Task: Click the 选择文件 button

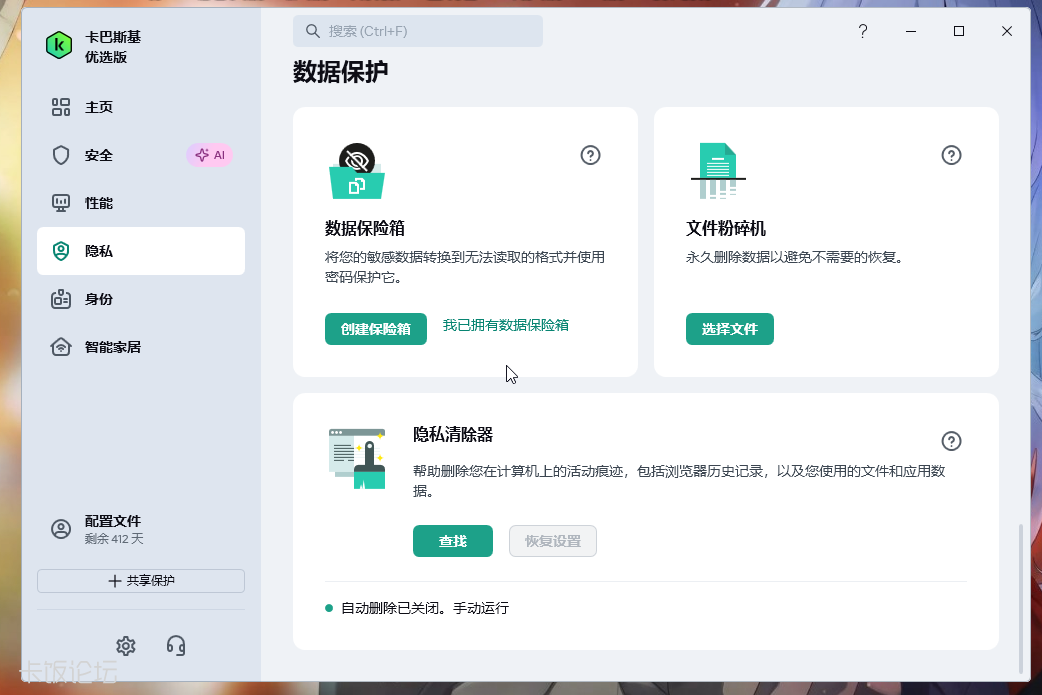Action: pyautogui.click(x=730, y=329)
